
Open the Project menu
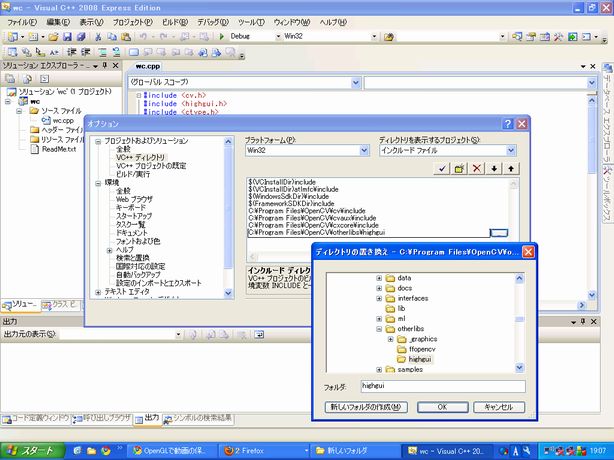132,22
